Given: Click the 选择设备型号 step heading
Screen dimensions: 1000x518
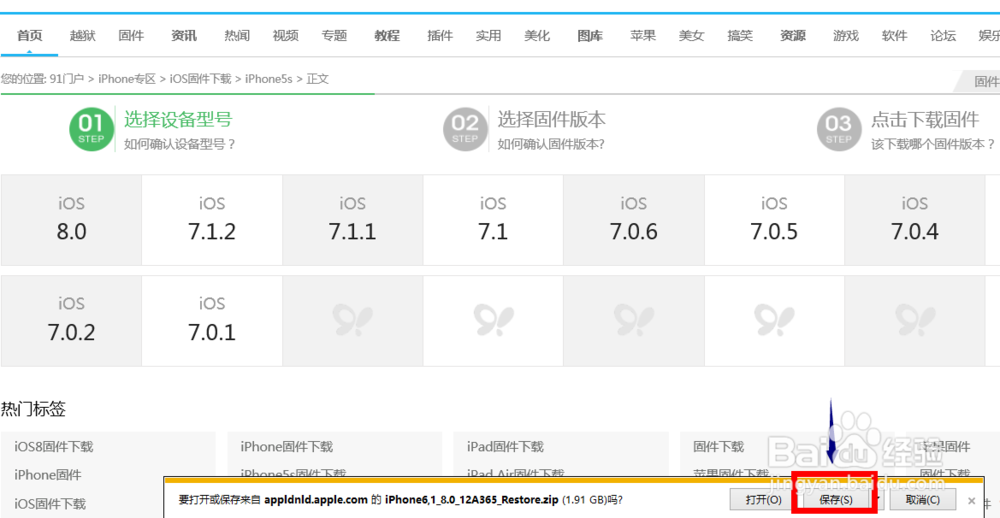Looking at the screenshot, I should point(178,119).
